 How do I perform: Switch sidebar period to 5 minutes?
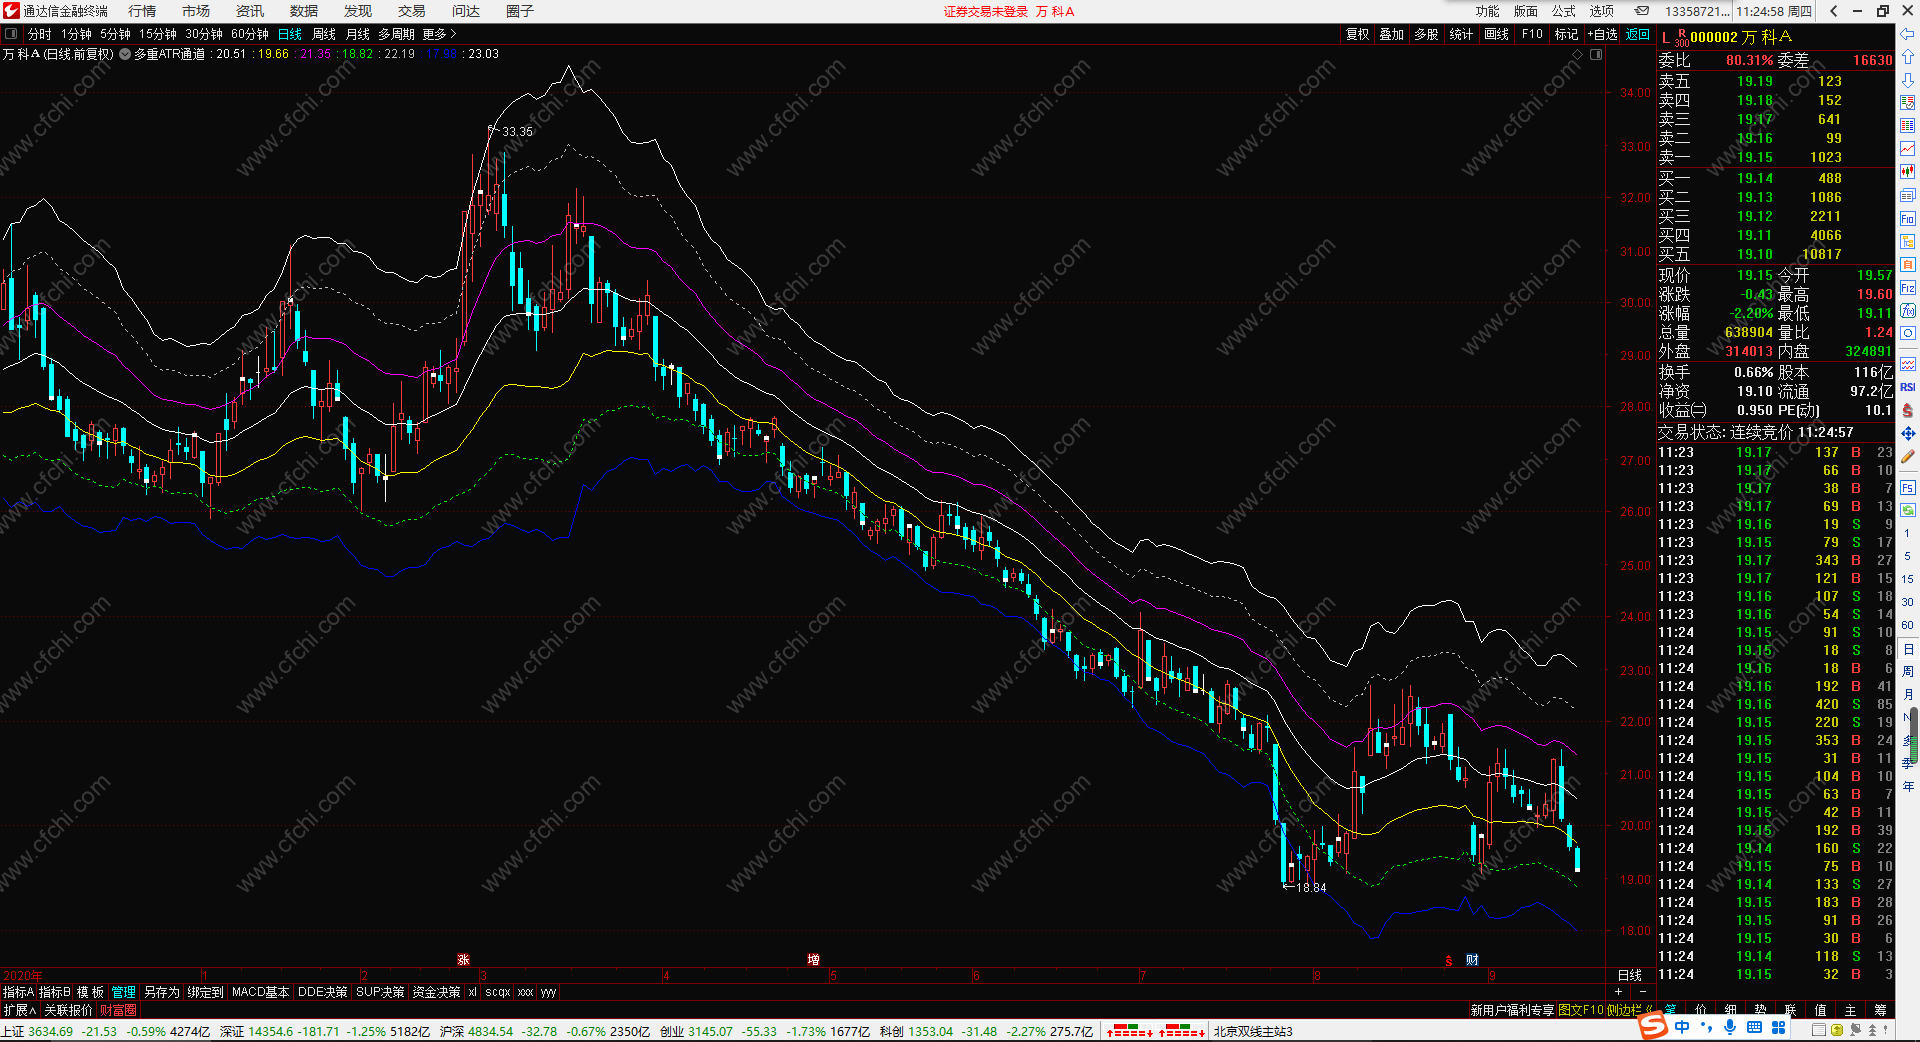point(1907,556)
